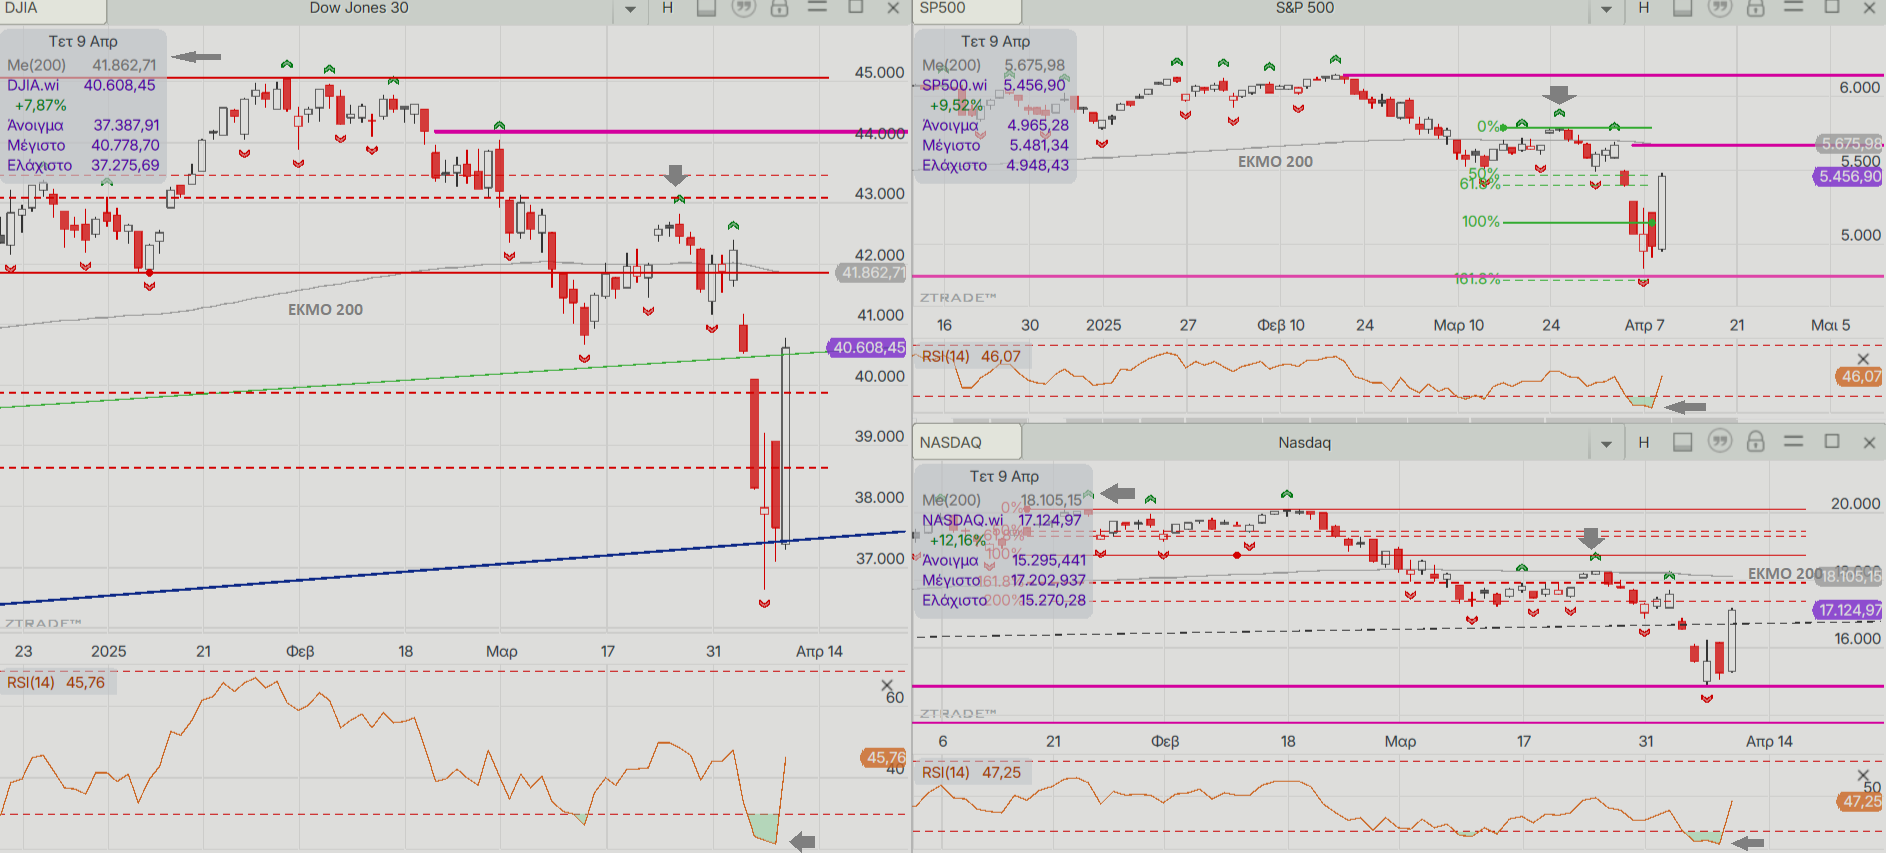
Task: Click the quote bubble icon in SP500 chart header
Action: pos(1719,8)
